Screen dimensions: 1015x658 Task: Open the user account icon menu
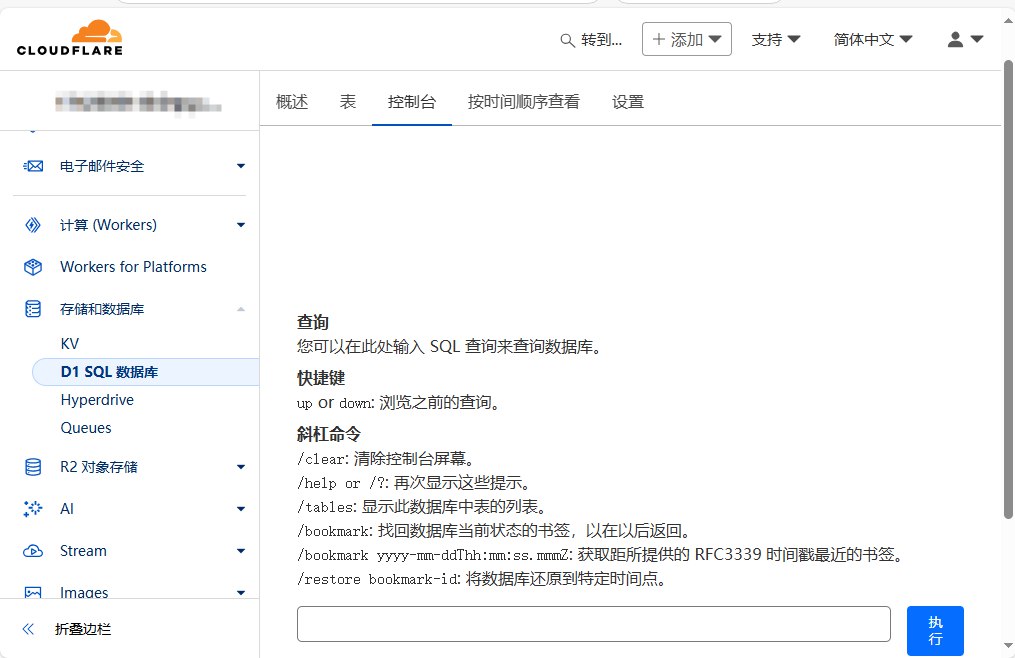coord(965,40)
